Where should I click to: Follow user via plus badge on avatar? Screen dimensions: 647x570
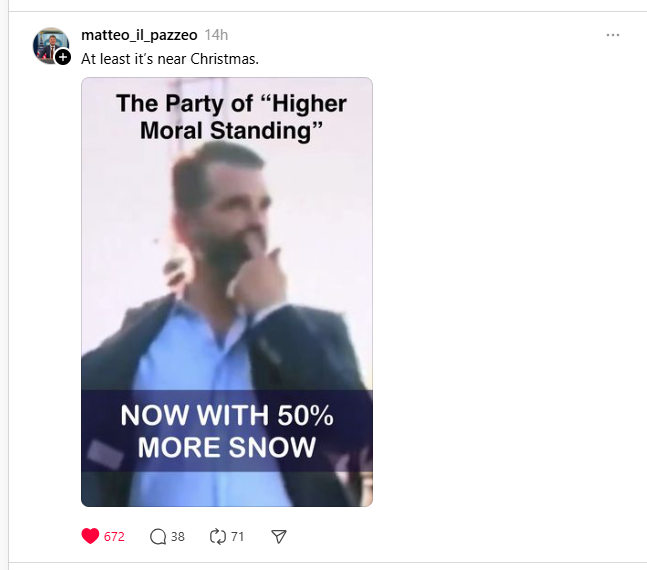tap(63, 58)
